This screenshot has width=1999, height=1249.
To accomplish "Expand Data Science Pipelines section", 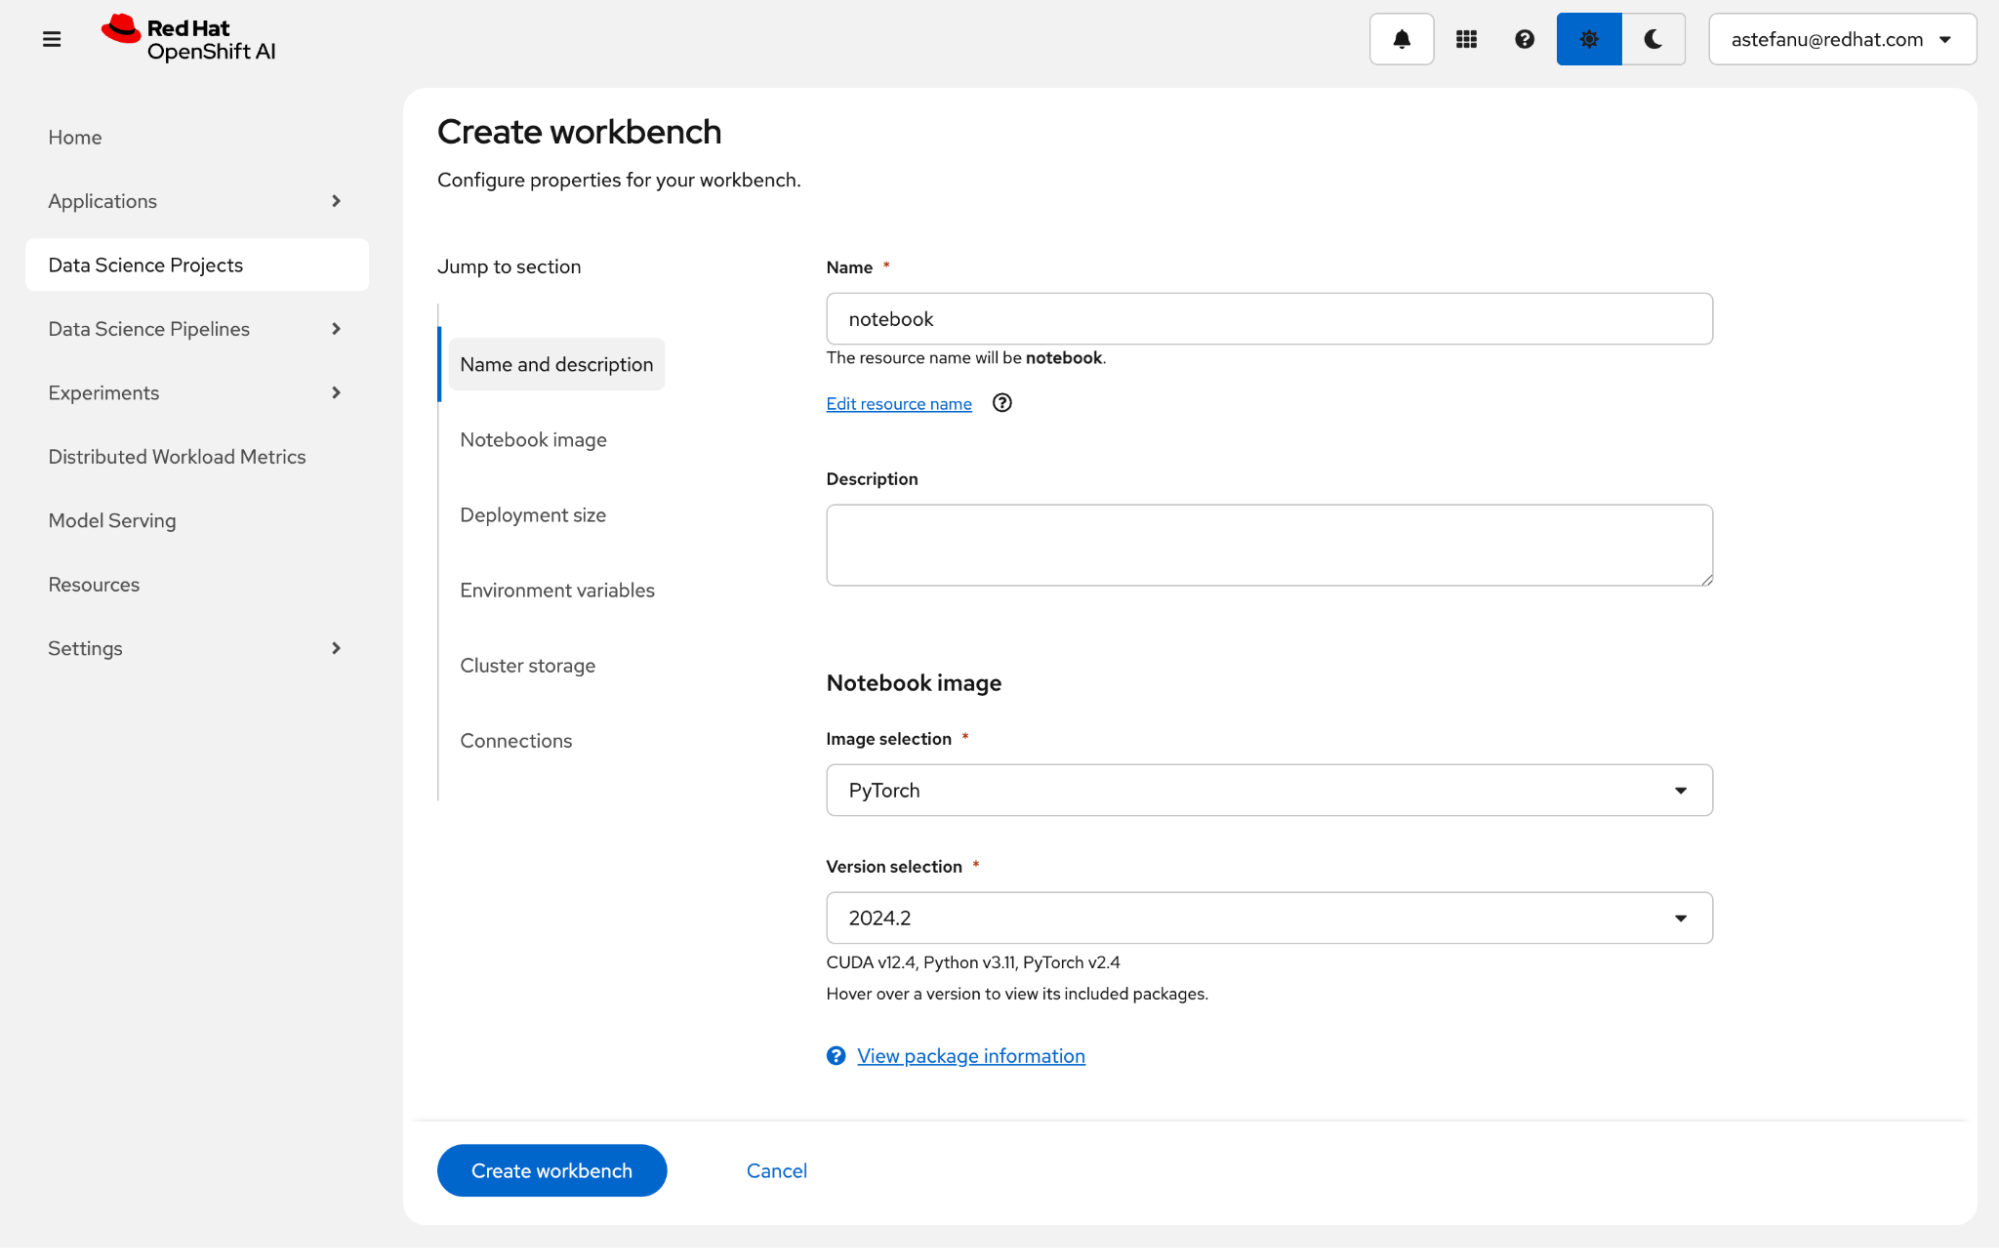I will tap(195, 329).
